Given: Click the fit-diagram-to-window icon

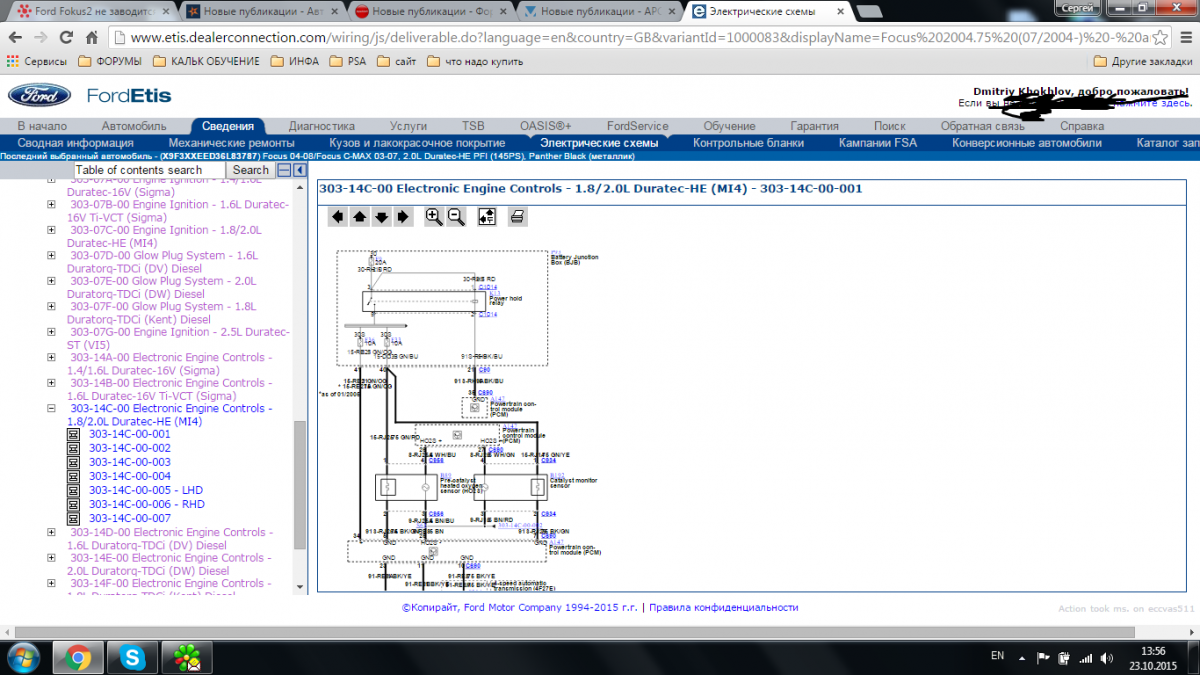Looking at the screenshot, I should 487,217.
